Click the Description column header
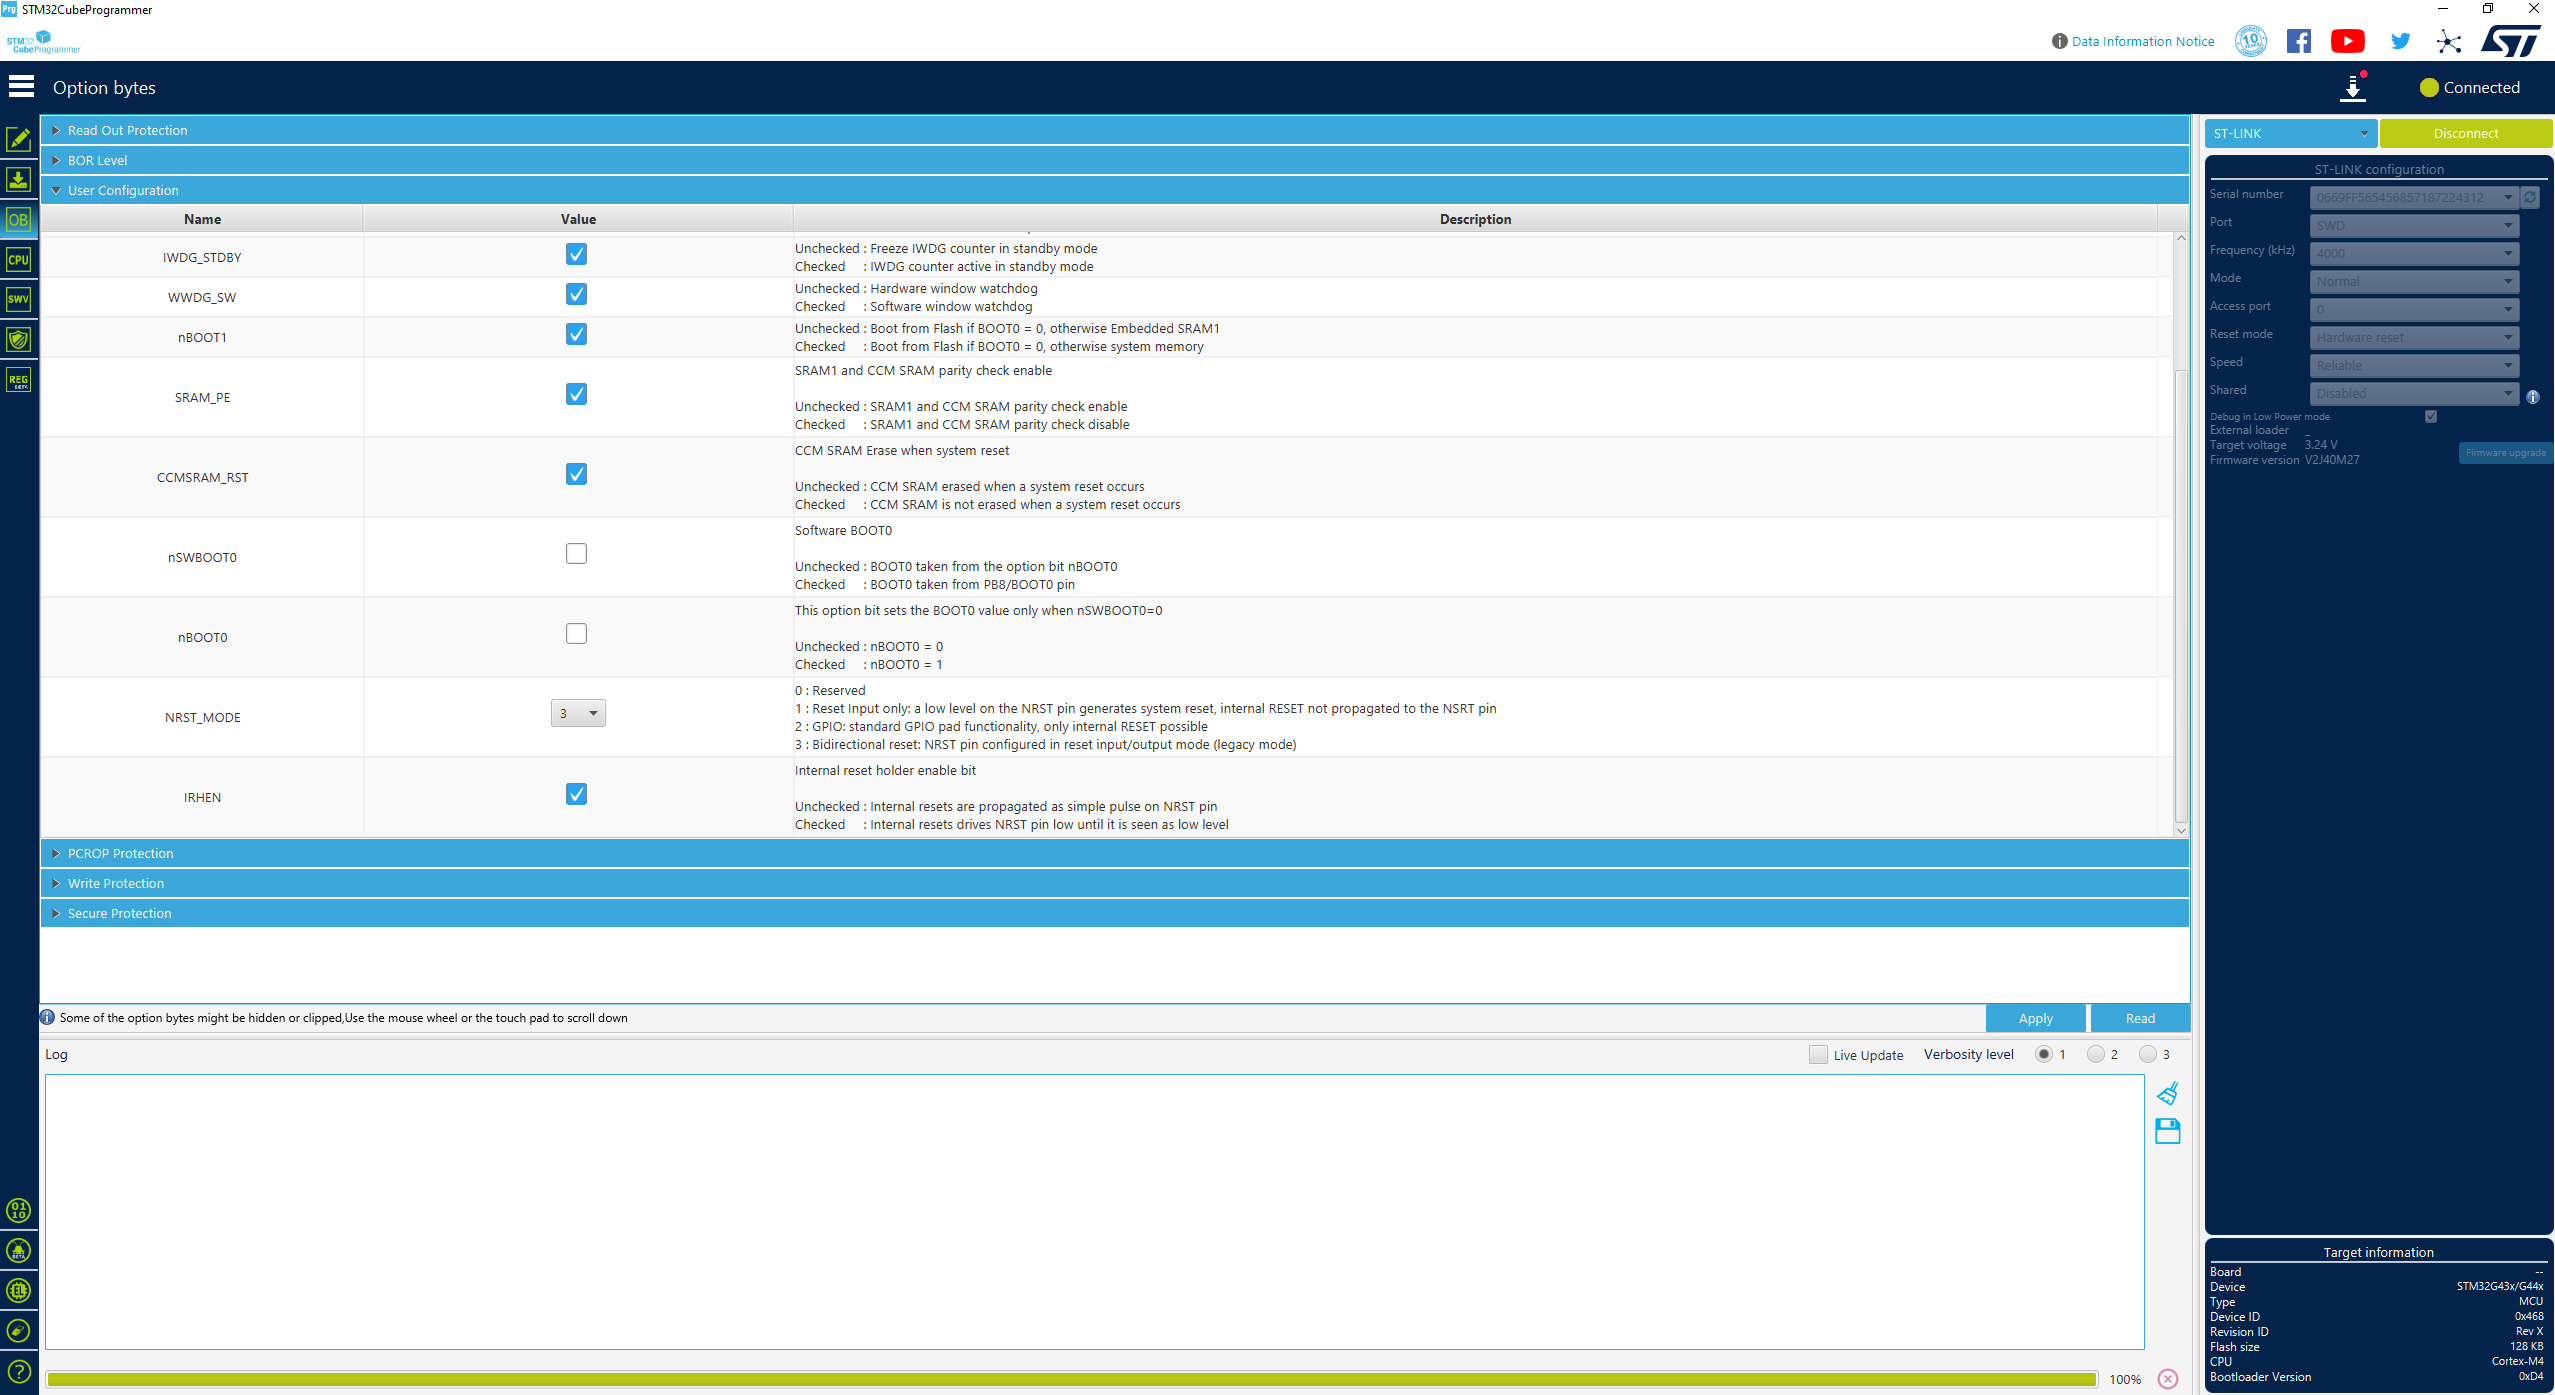 [x=1475, y=219]
